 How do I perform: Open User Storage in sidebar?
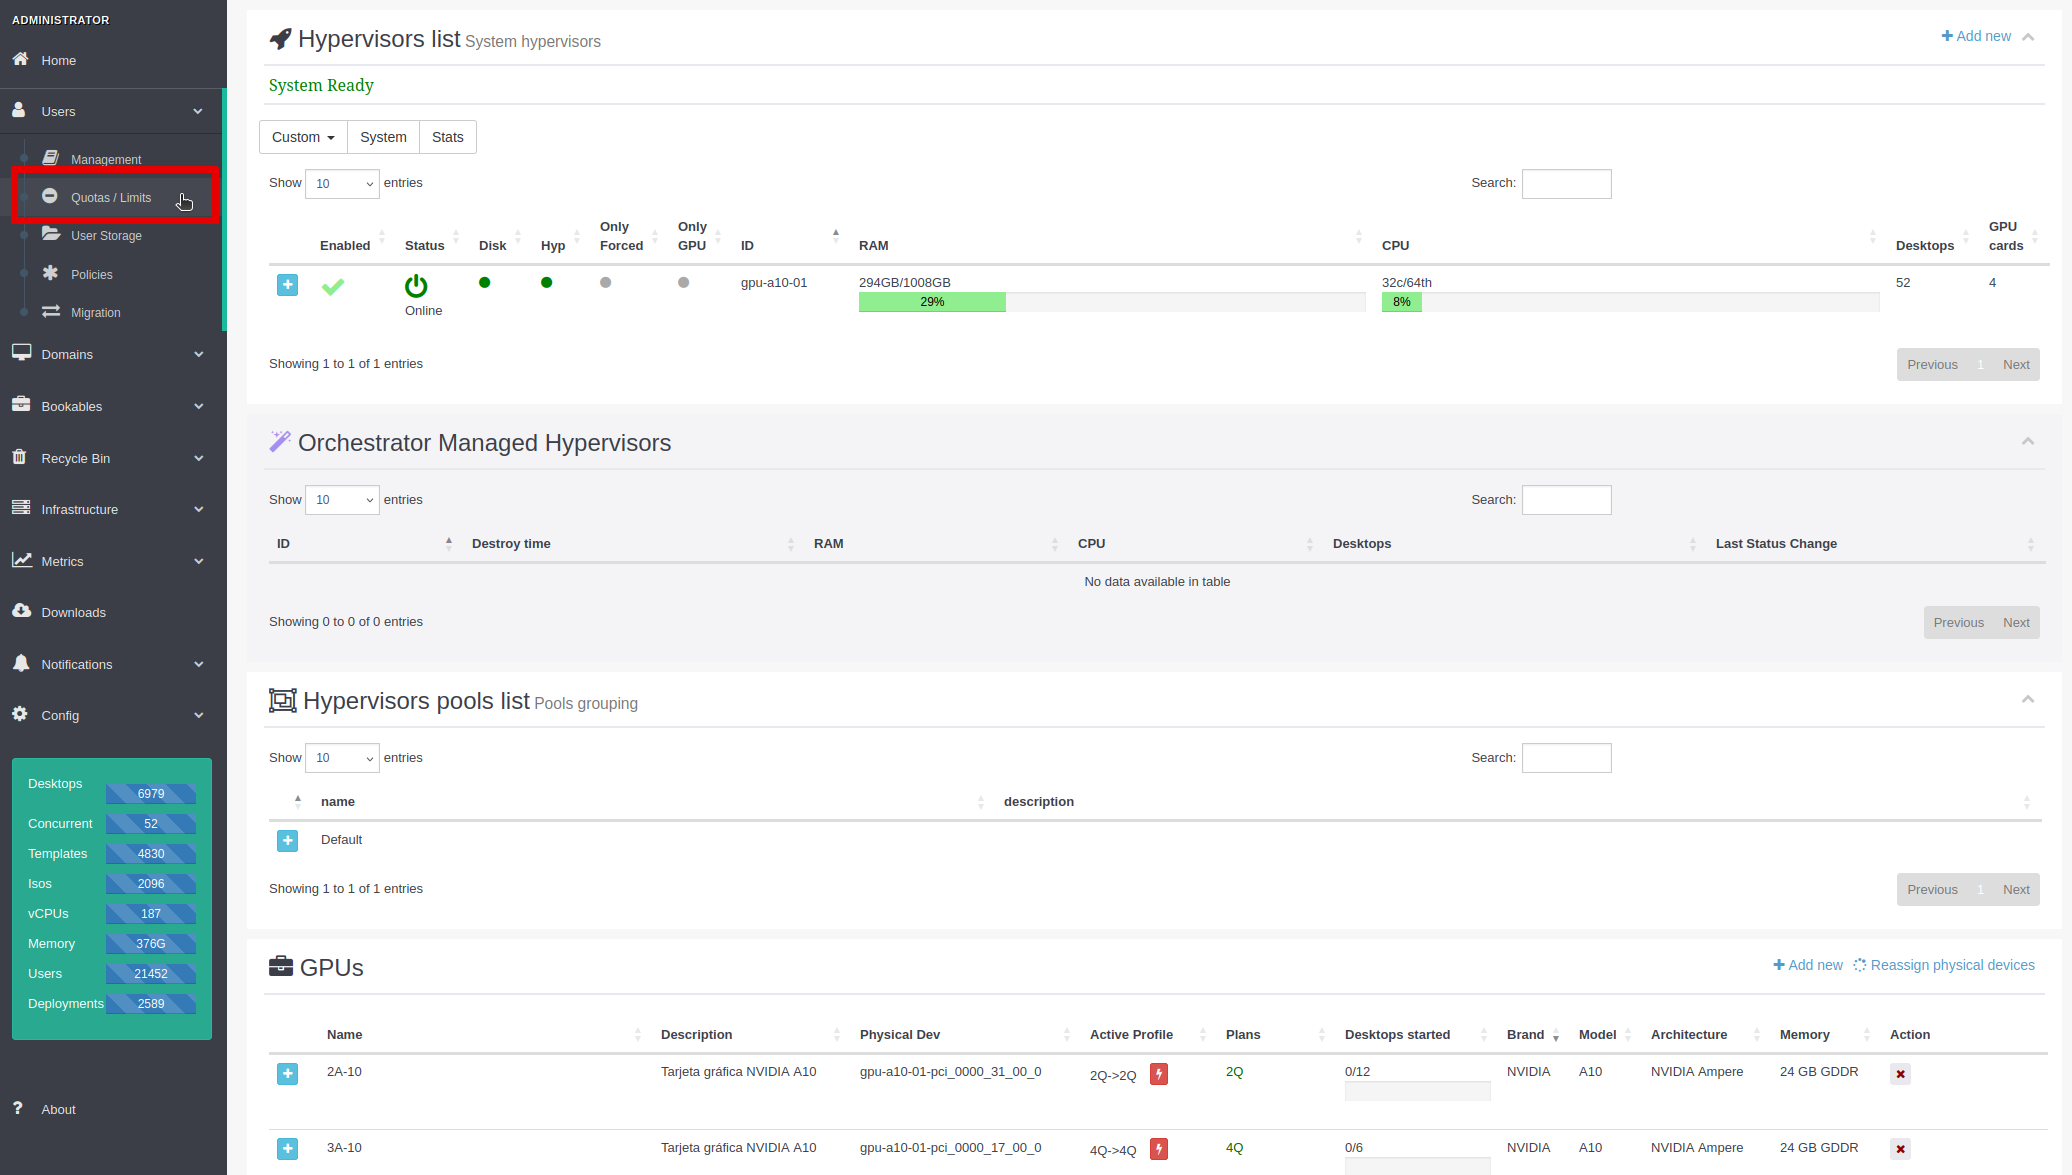point(106,236)
